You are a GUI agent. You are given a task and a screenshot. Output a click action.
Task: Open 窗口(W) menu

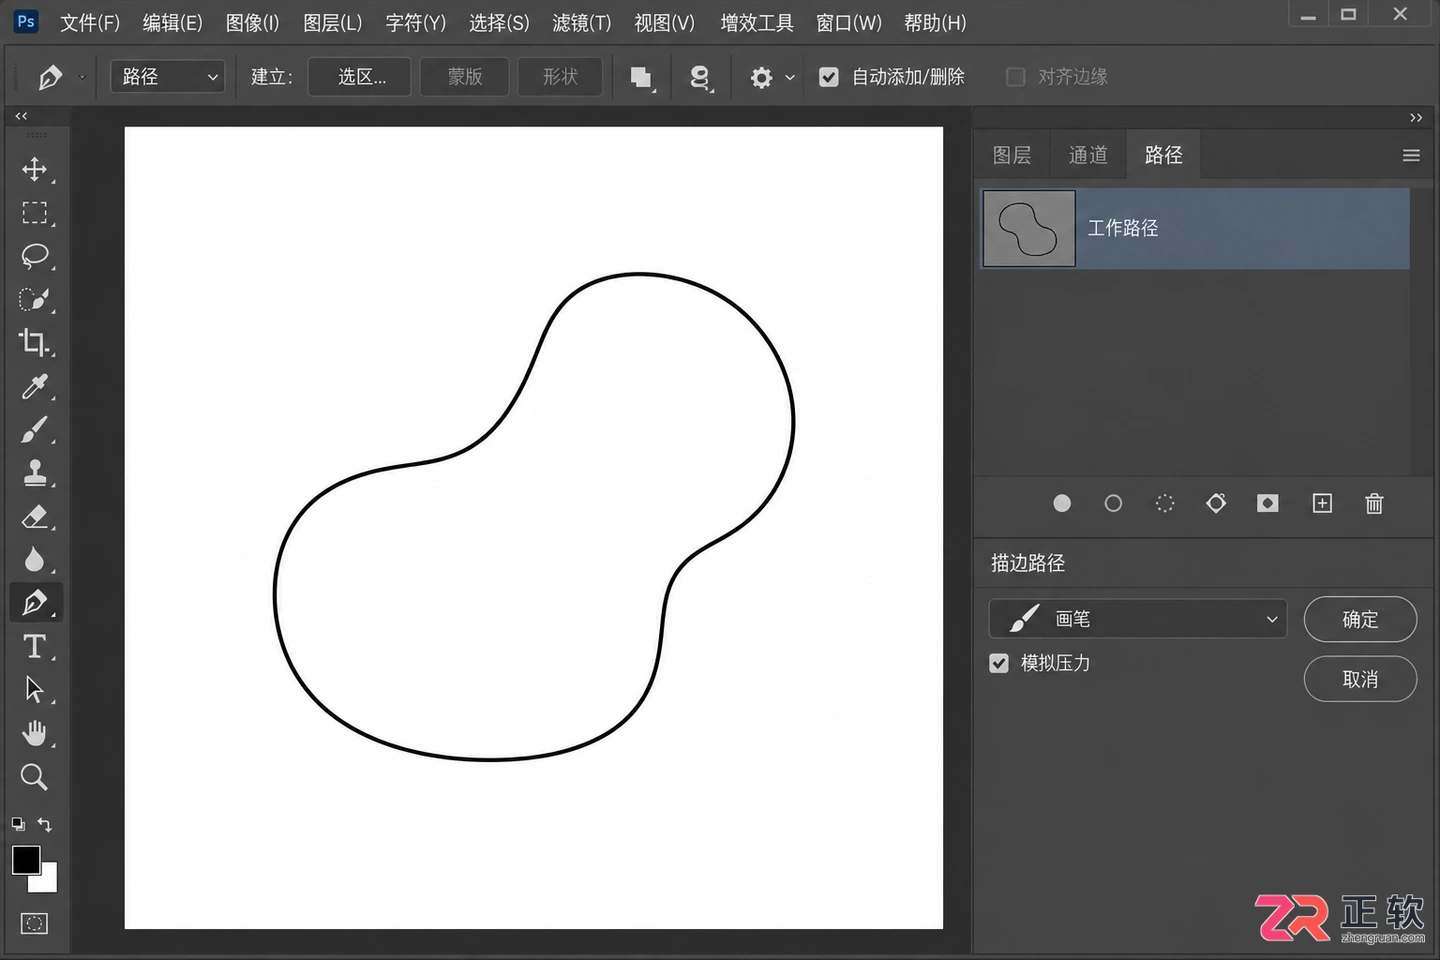coord(849,22)
